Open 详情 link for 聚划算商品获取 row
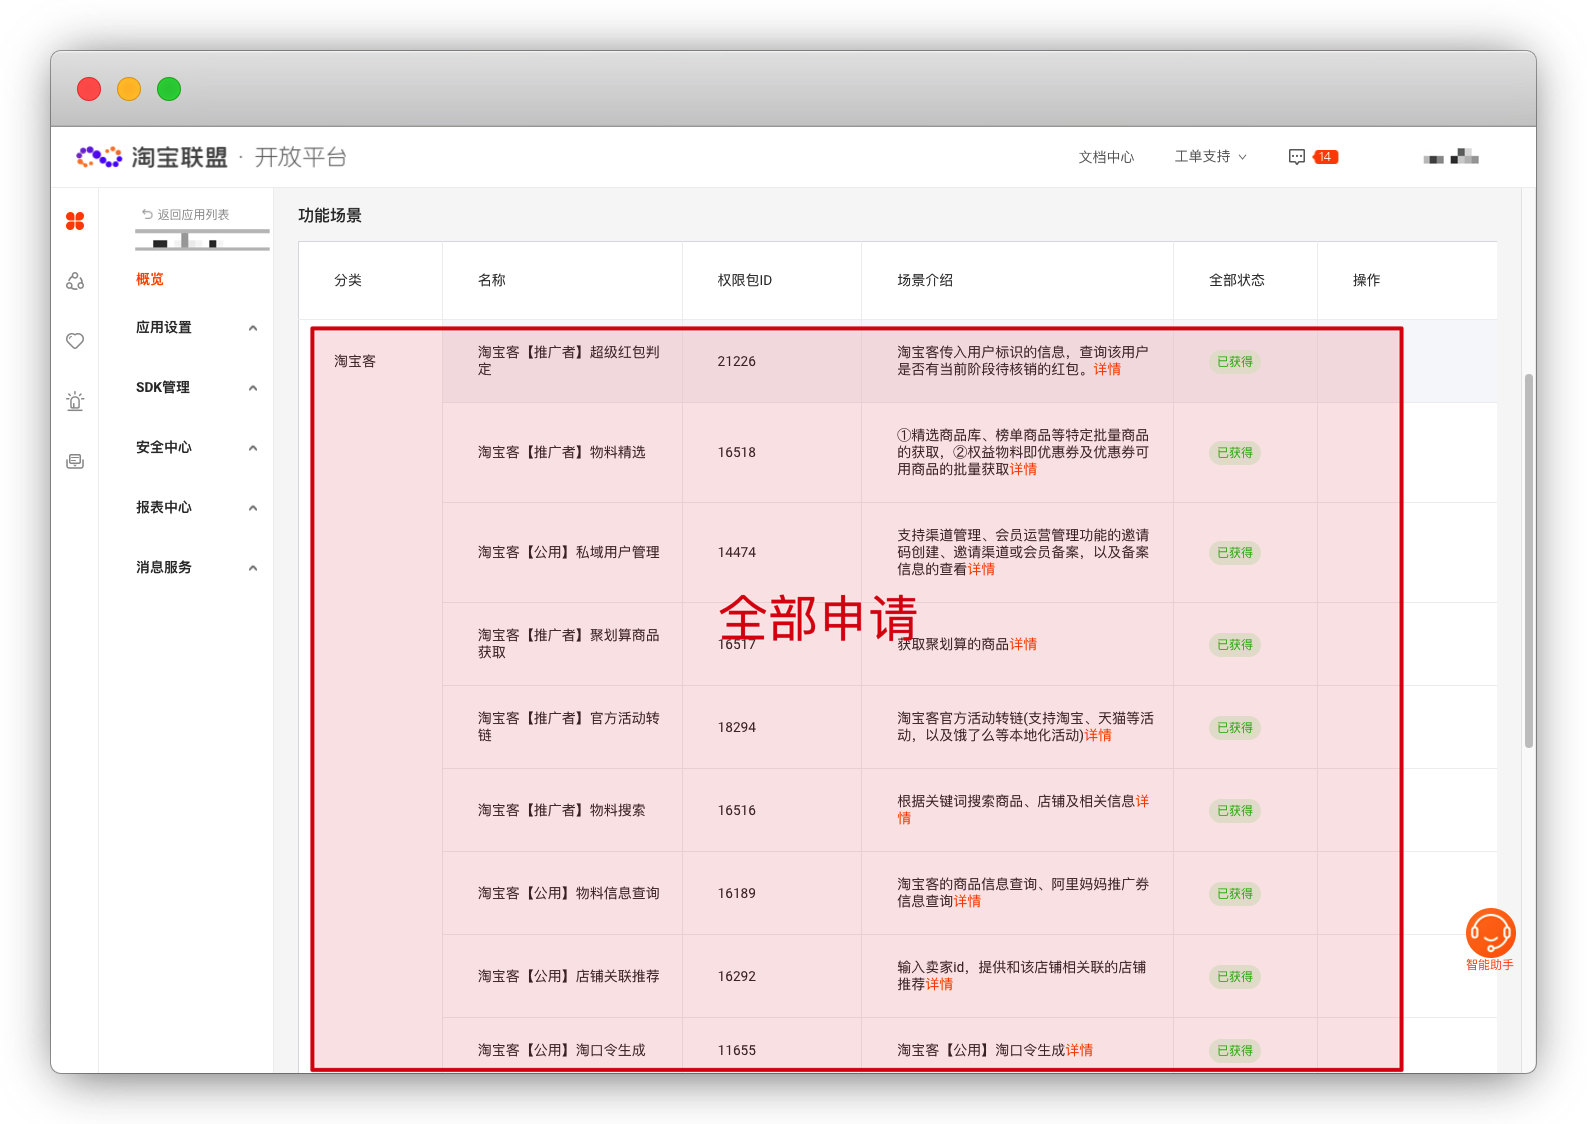This screenshot has height=1124, width=1587. point(1023,644)
